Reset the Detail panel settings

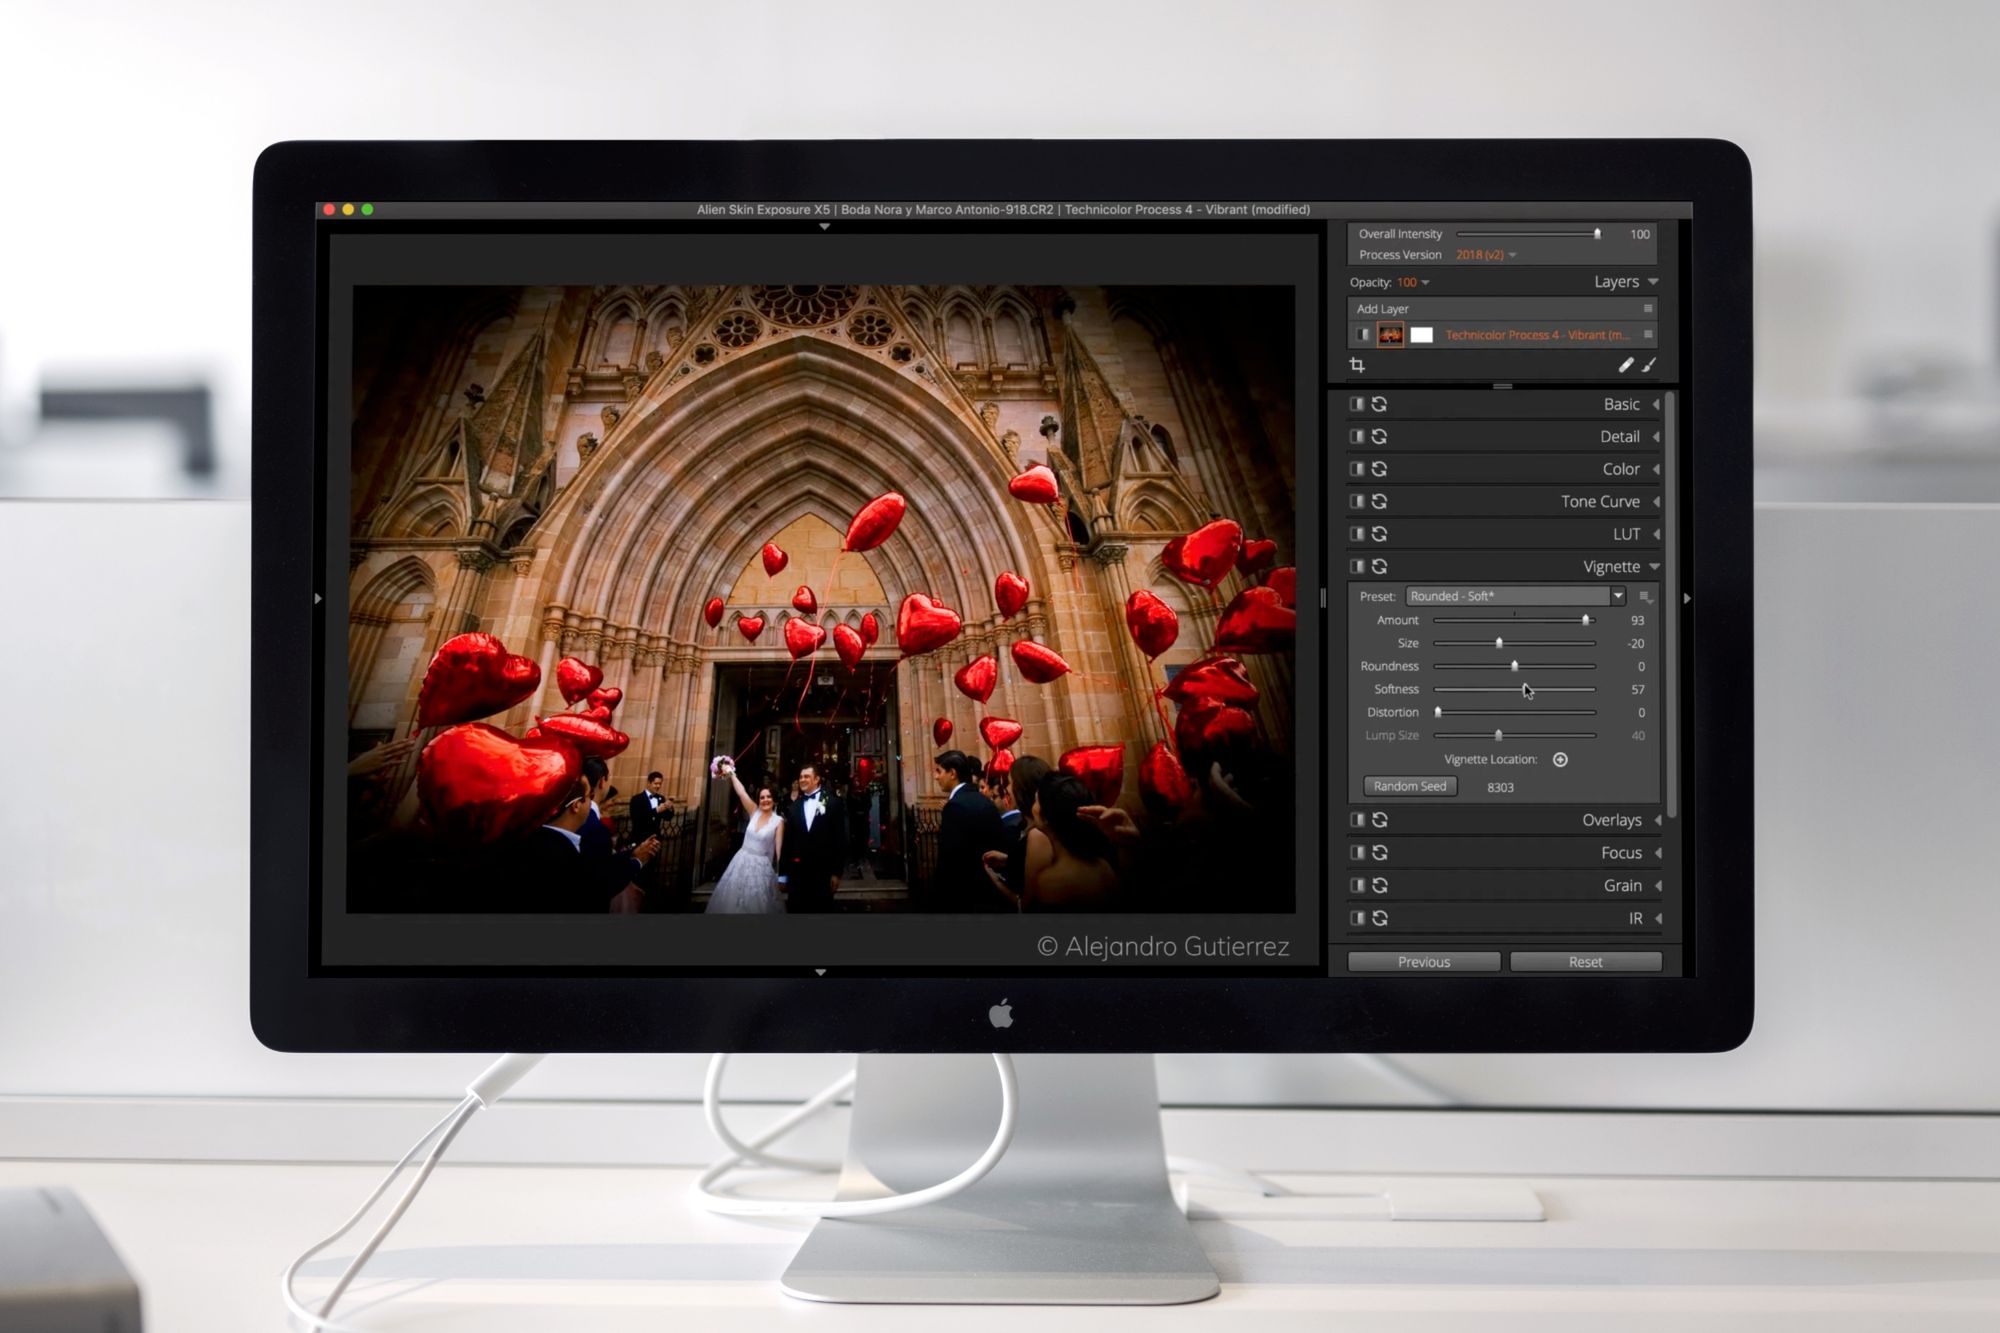1379,437
